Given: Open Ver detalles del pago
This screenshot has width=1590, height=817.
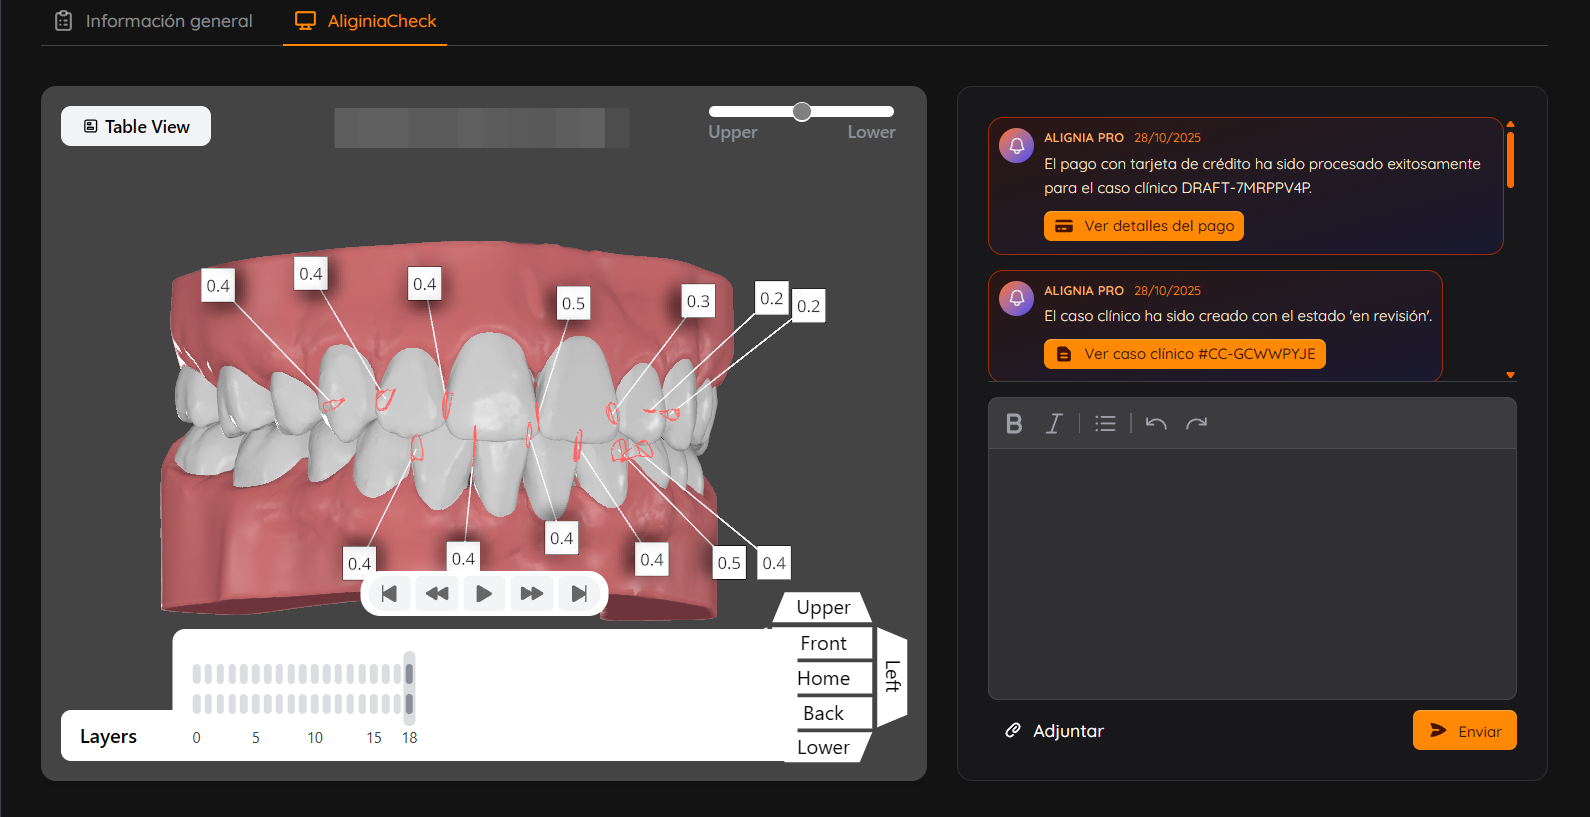Looking at the screenshot, I should coord(1144,226).
